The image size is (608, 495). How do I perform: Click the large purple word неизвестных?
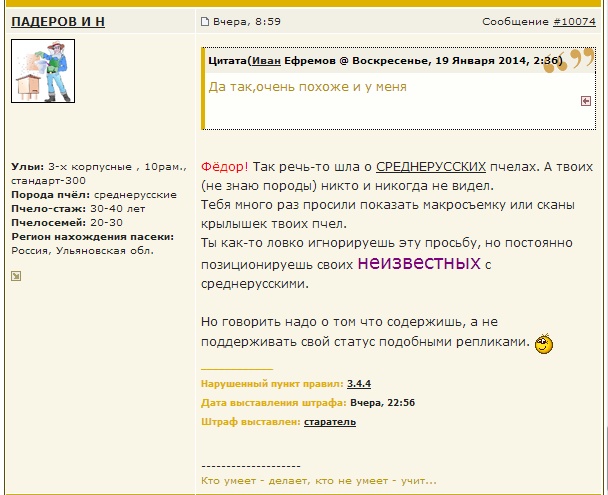(419, 263)
